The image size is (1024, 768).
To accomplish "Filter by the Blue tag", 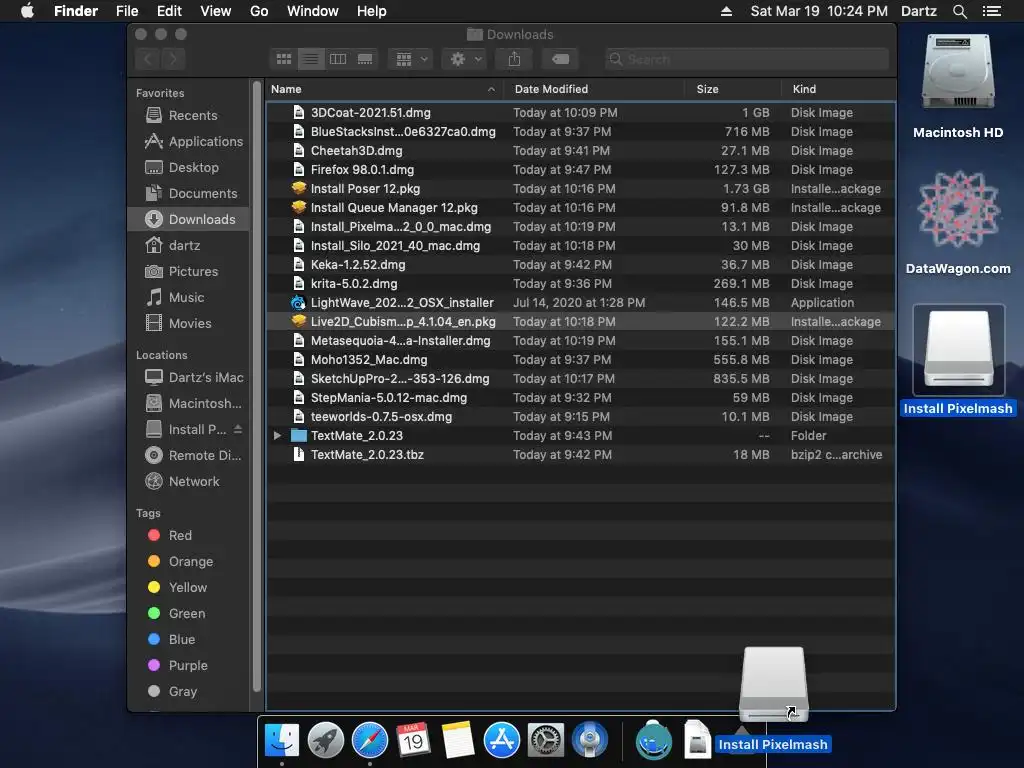I will [x=188, y=639].
